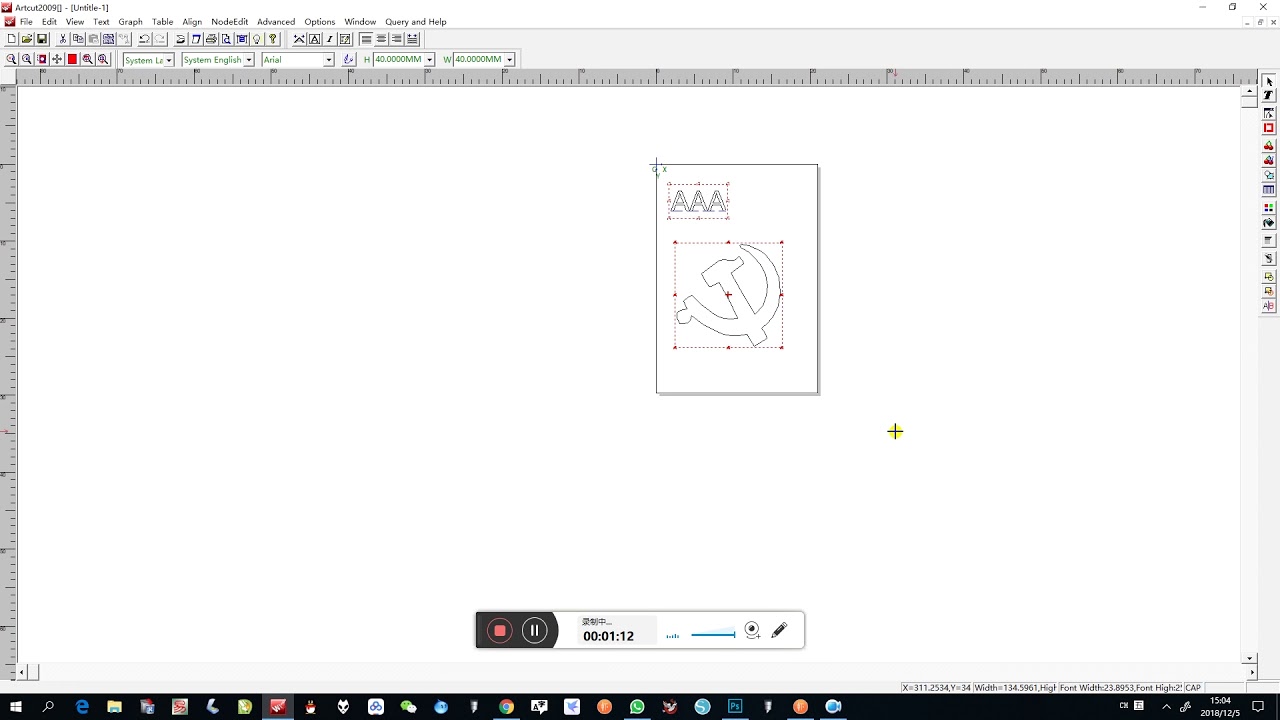The image size is (1280, 720).
Task: Click the vertical scrollbar down arrow
Action: pos(1249,659)
